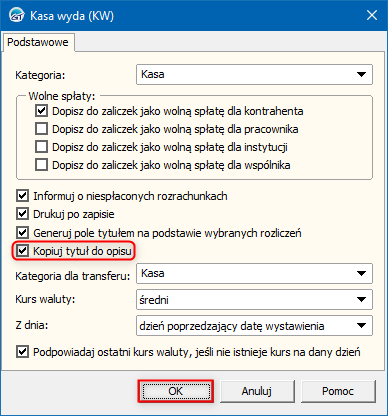The image size is (388, 416).
Task: Enable wolną spłatę dla wspólnika checkbox
Action: pyautogui.click(x=41, y=165)
